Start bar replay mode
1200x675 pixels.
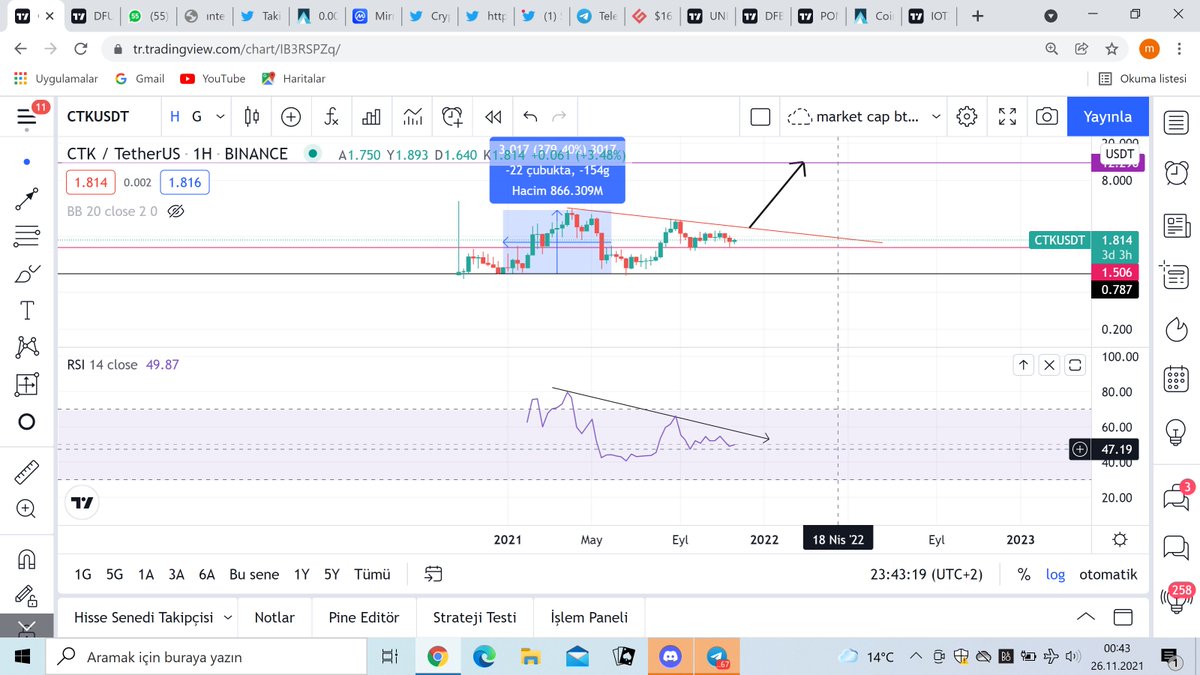tap(492, 117)
